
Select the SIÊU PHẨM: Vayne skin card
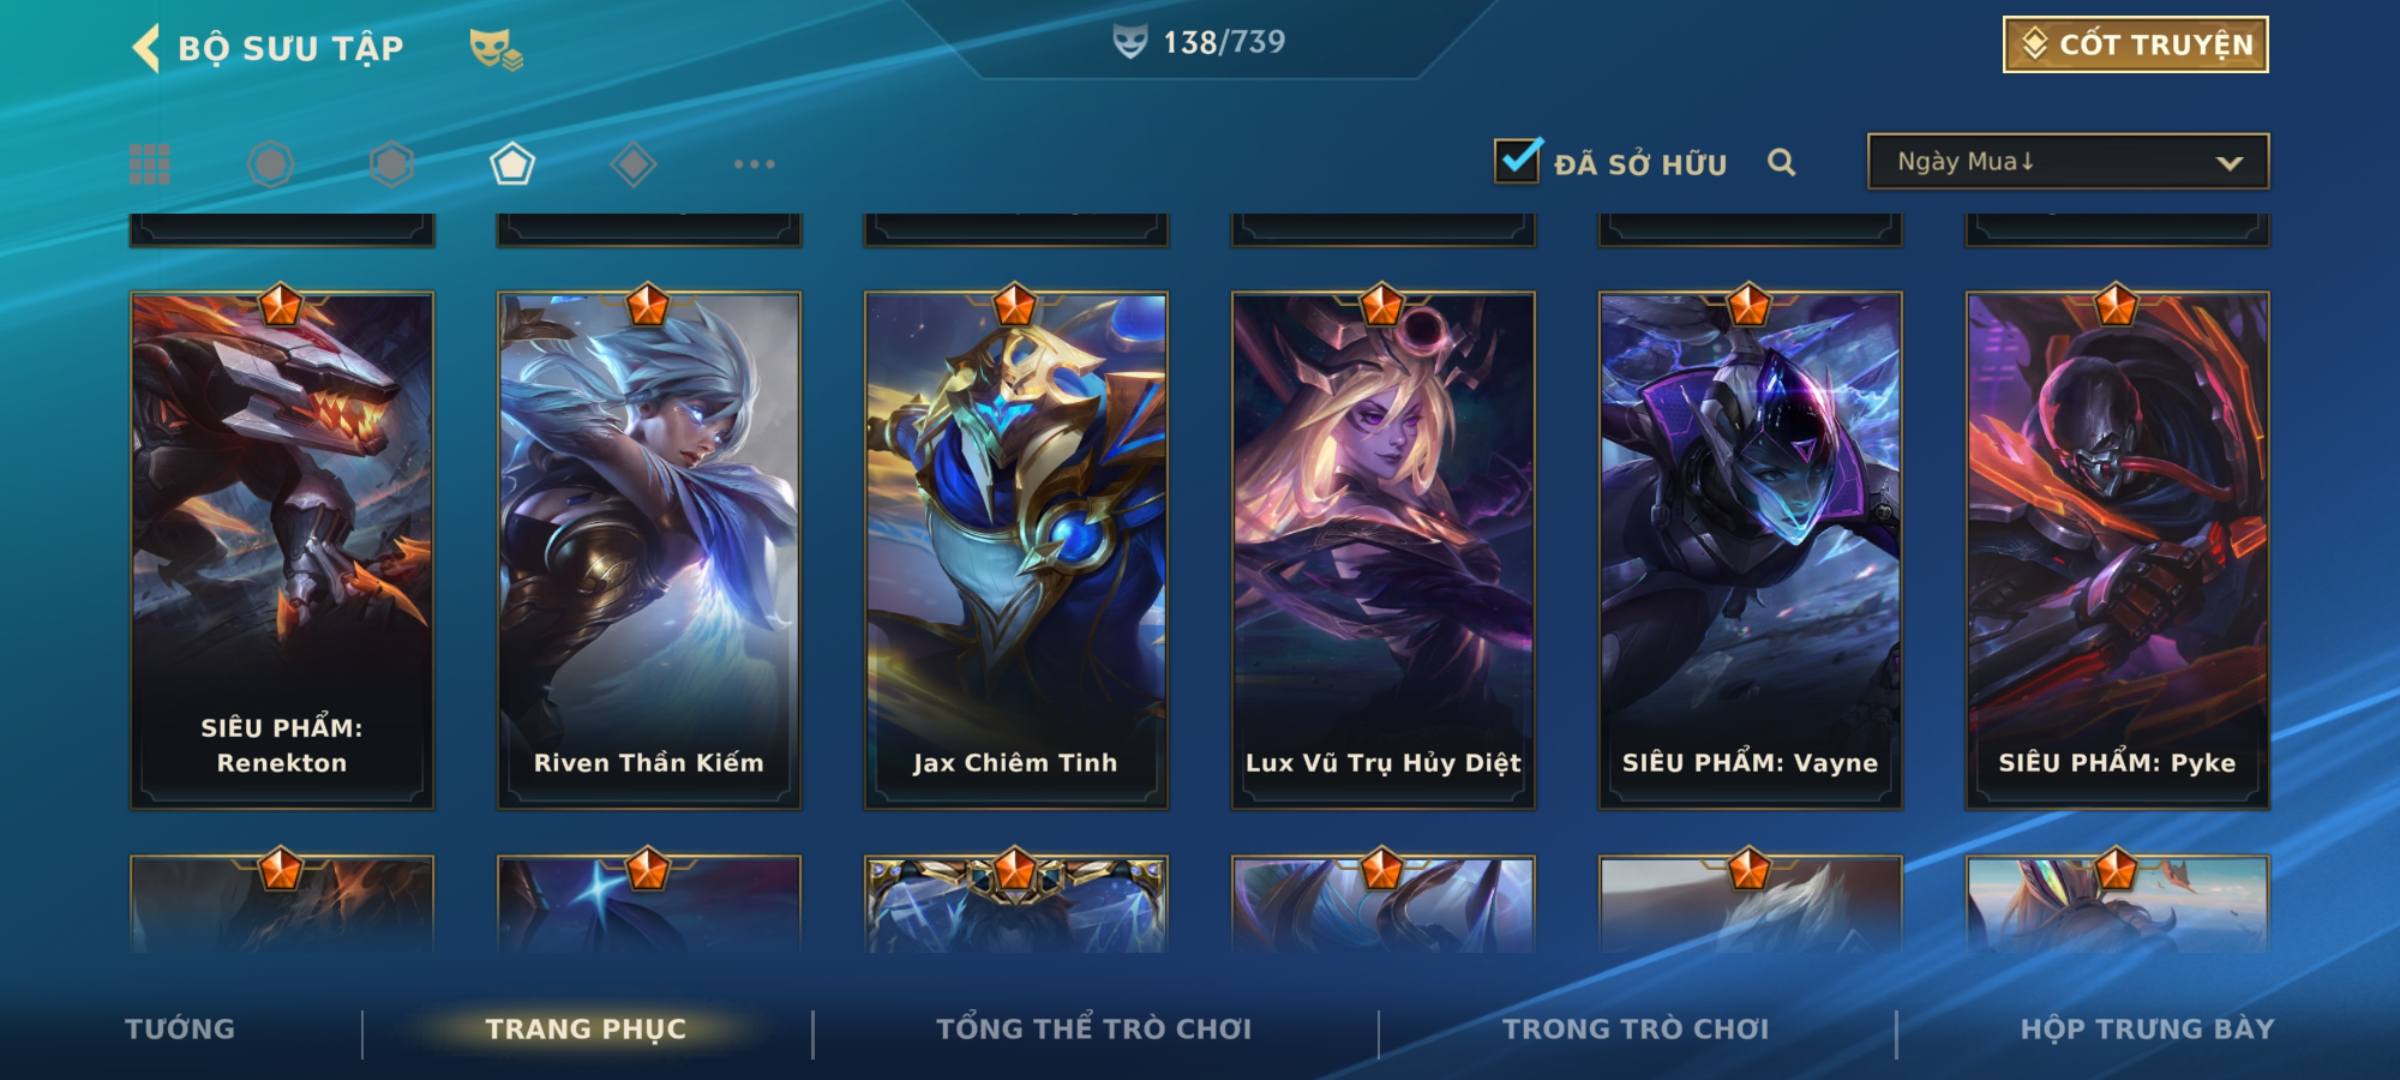[1750, 548]
